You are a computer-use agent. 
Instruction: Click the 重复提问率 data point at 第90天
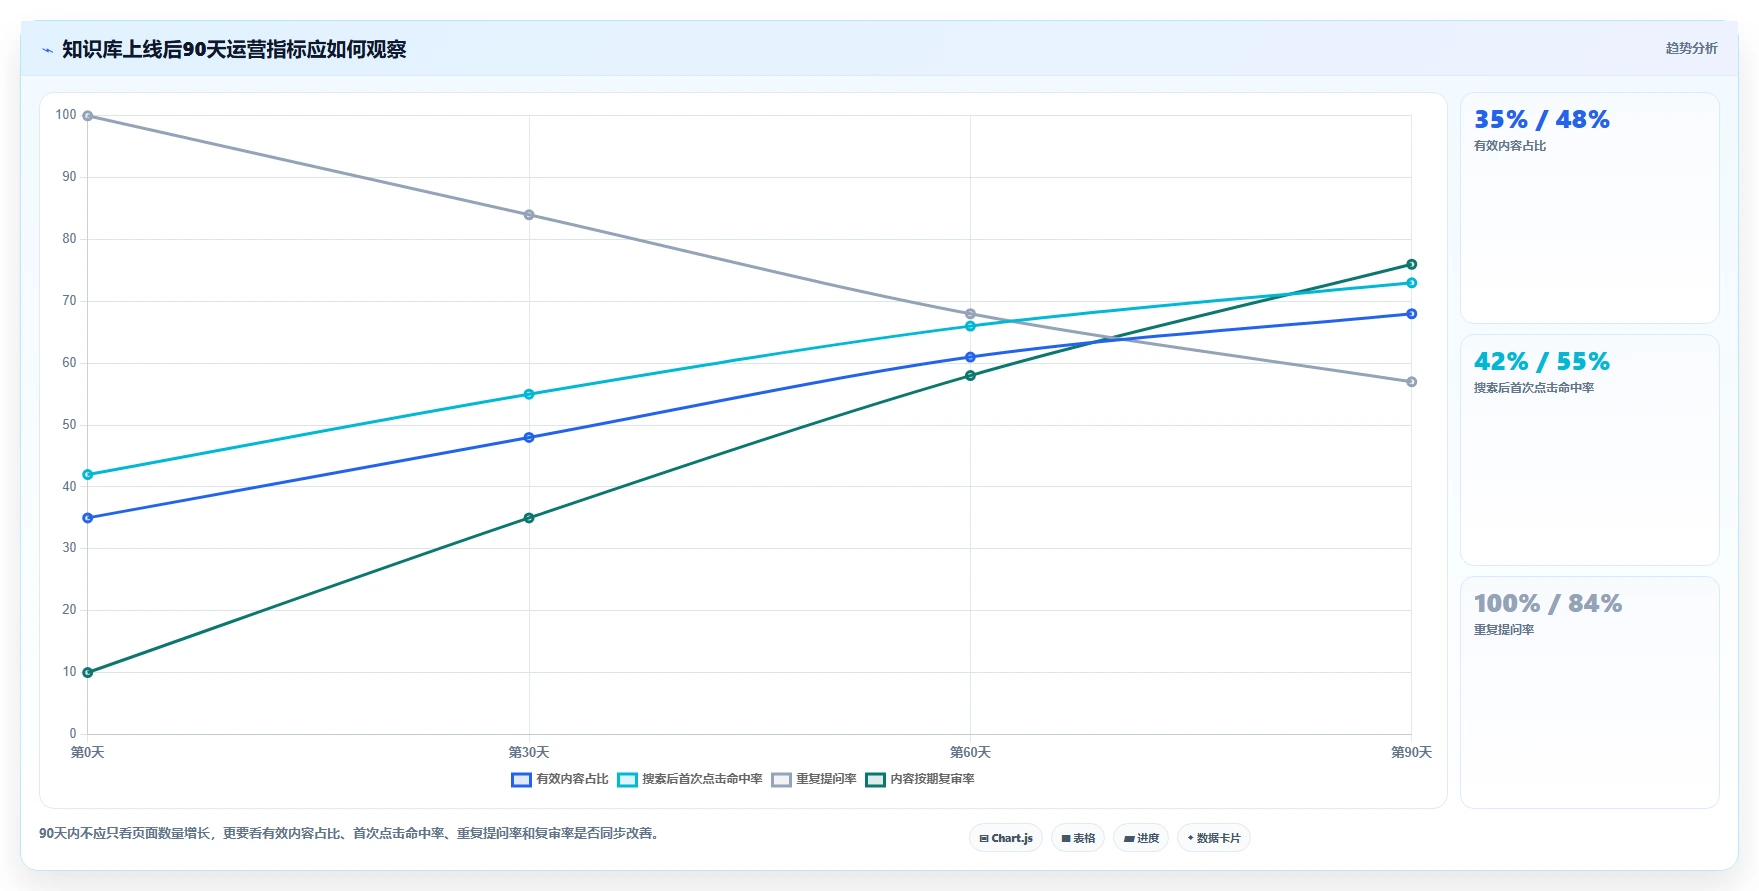(x=1412, y=382)
